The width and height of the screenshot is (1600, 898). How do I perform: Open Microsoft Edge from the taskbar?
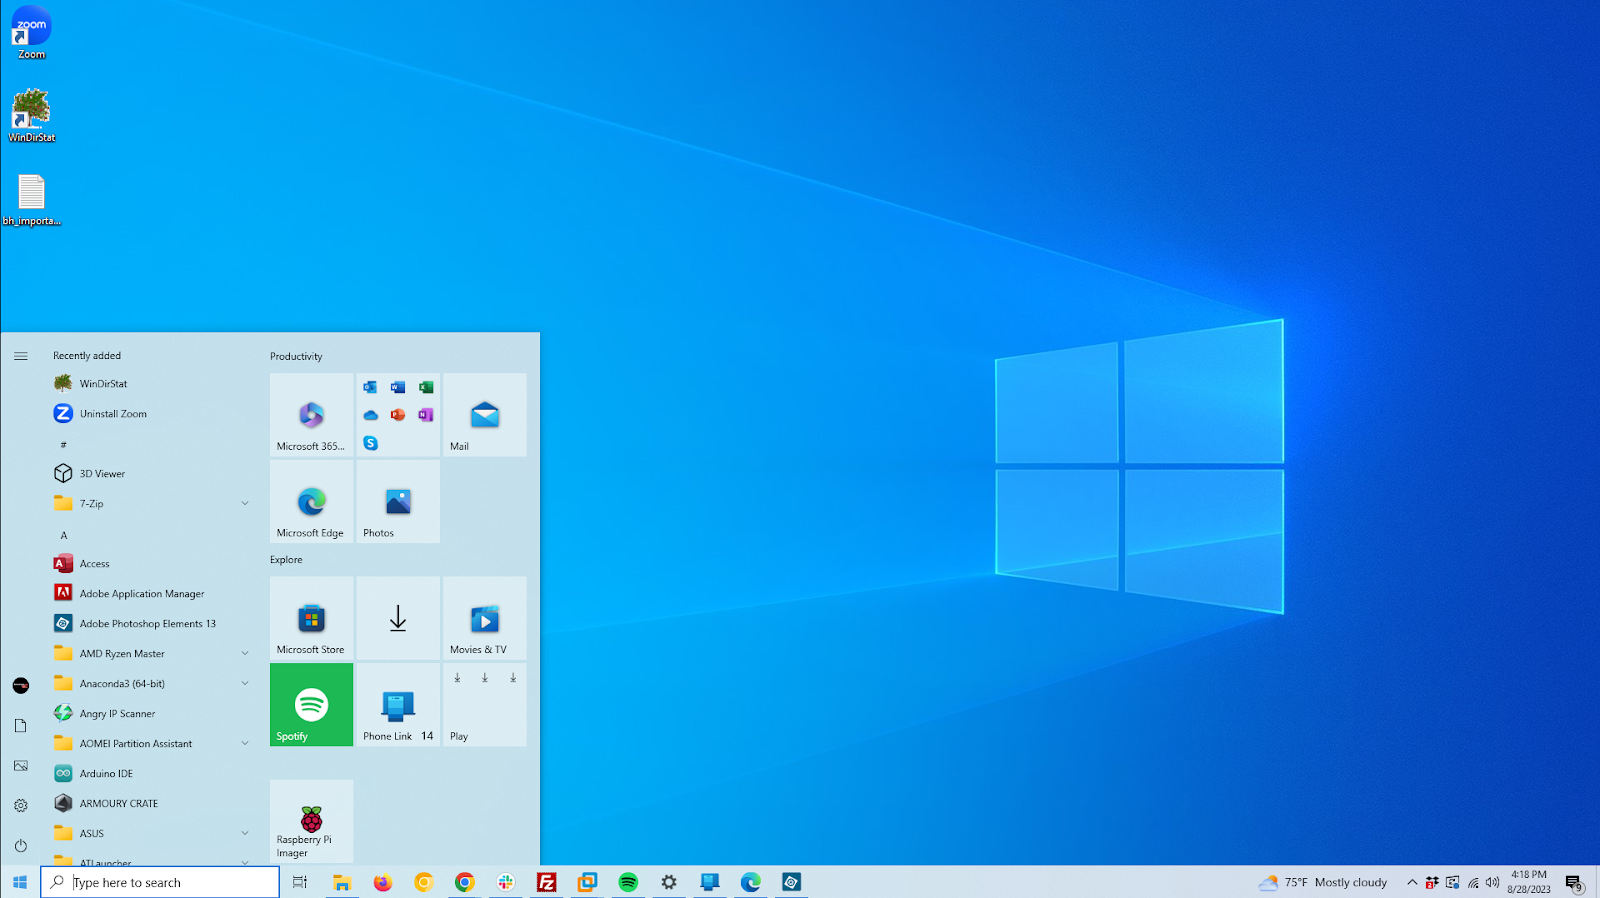751,882
